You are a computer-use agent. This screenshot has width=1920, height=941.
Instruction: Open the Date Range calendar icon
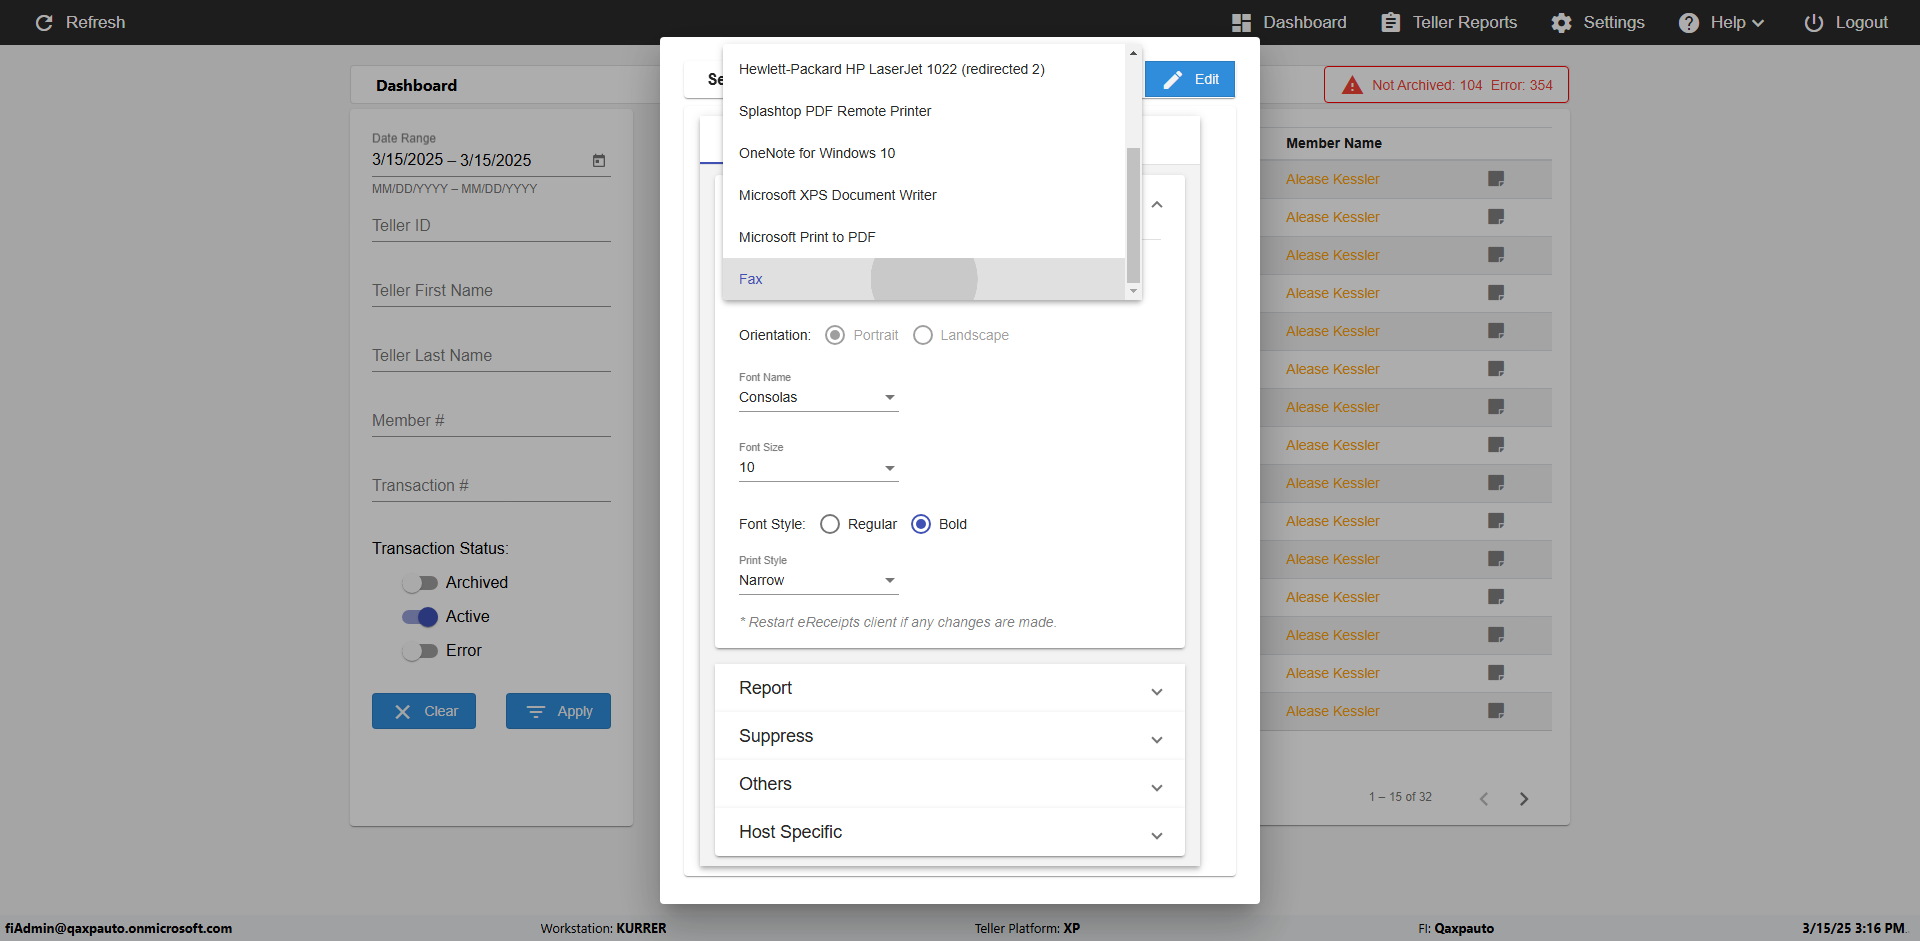599,161
